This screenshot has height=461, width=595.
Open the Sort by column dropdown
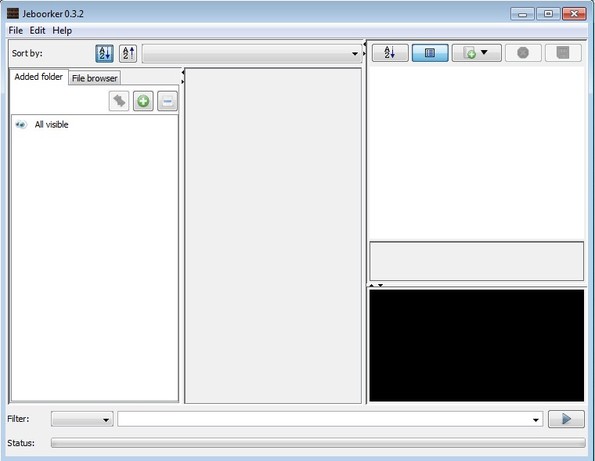[x=252, y=53]
